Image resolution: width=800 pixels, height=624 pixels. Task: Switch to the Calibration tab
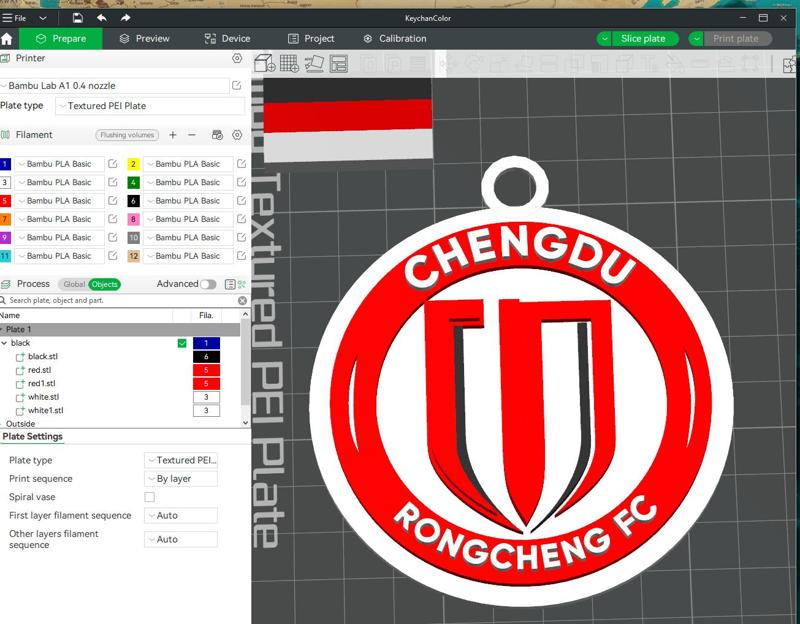pyautogui.click(x=395, y=39)
